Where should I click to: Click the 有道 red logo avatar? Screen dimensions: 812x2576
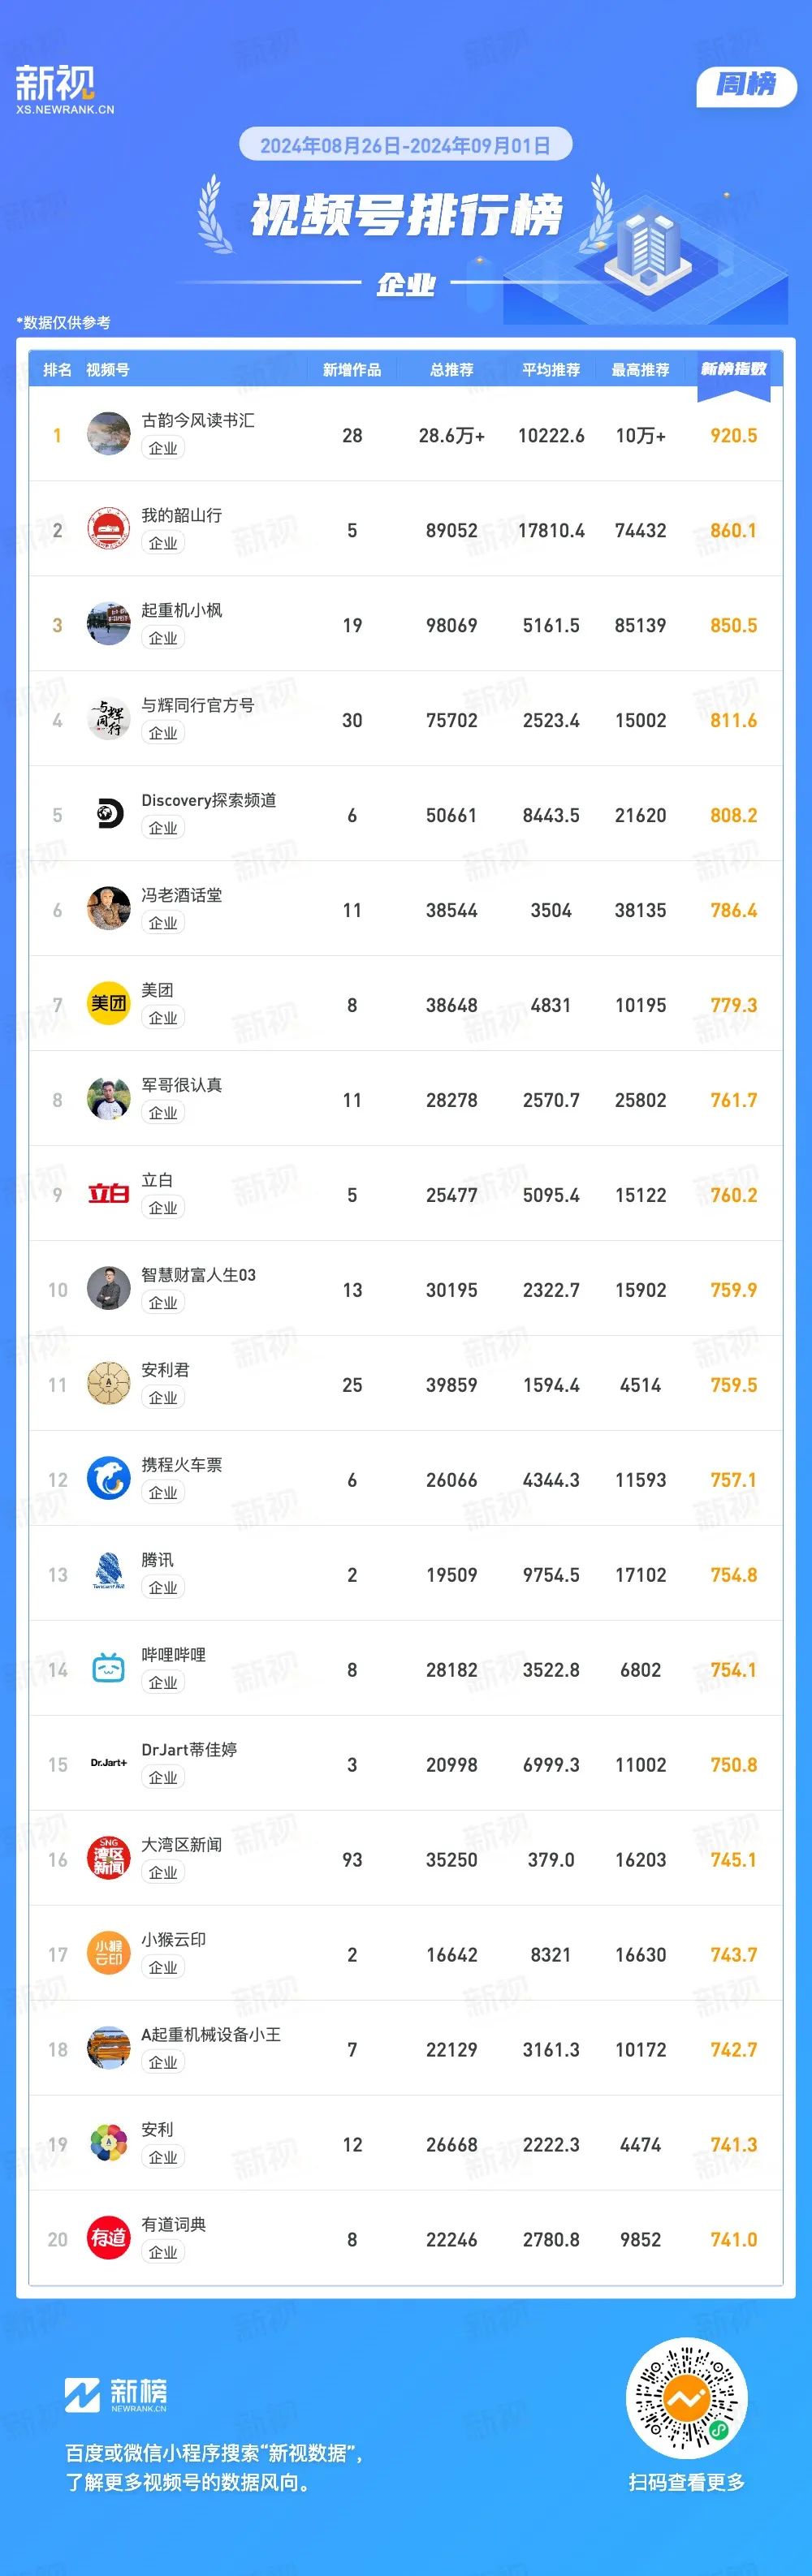pyautogui.click(x=108, y=2239)
